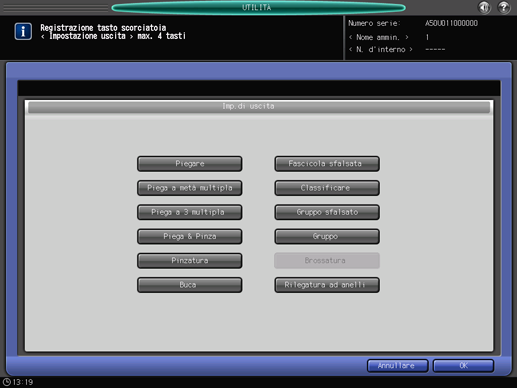Image resolution: width=517 pixels, height=388 pixels.
Task: Select the Piegare output button
Action: click(190, 164)
